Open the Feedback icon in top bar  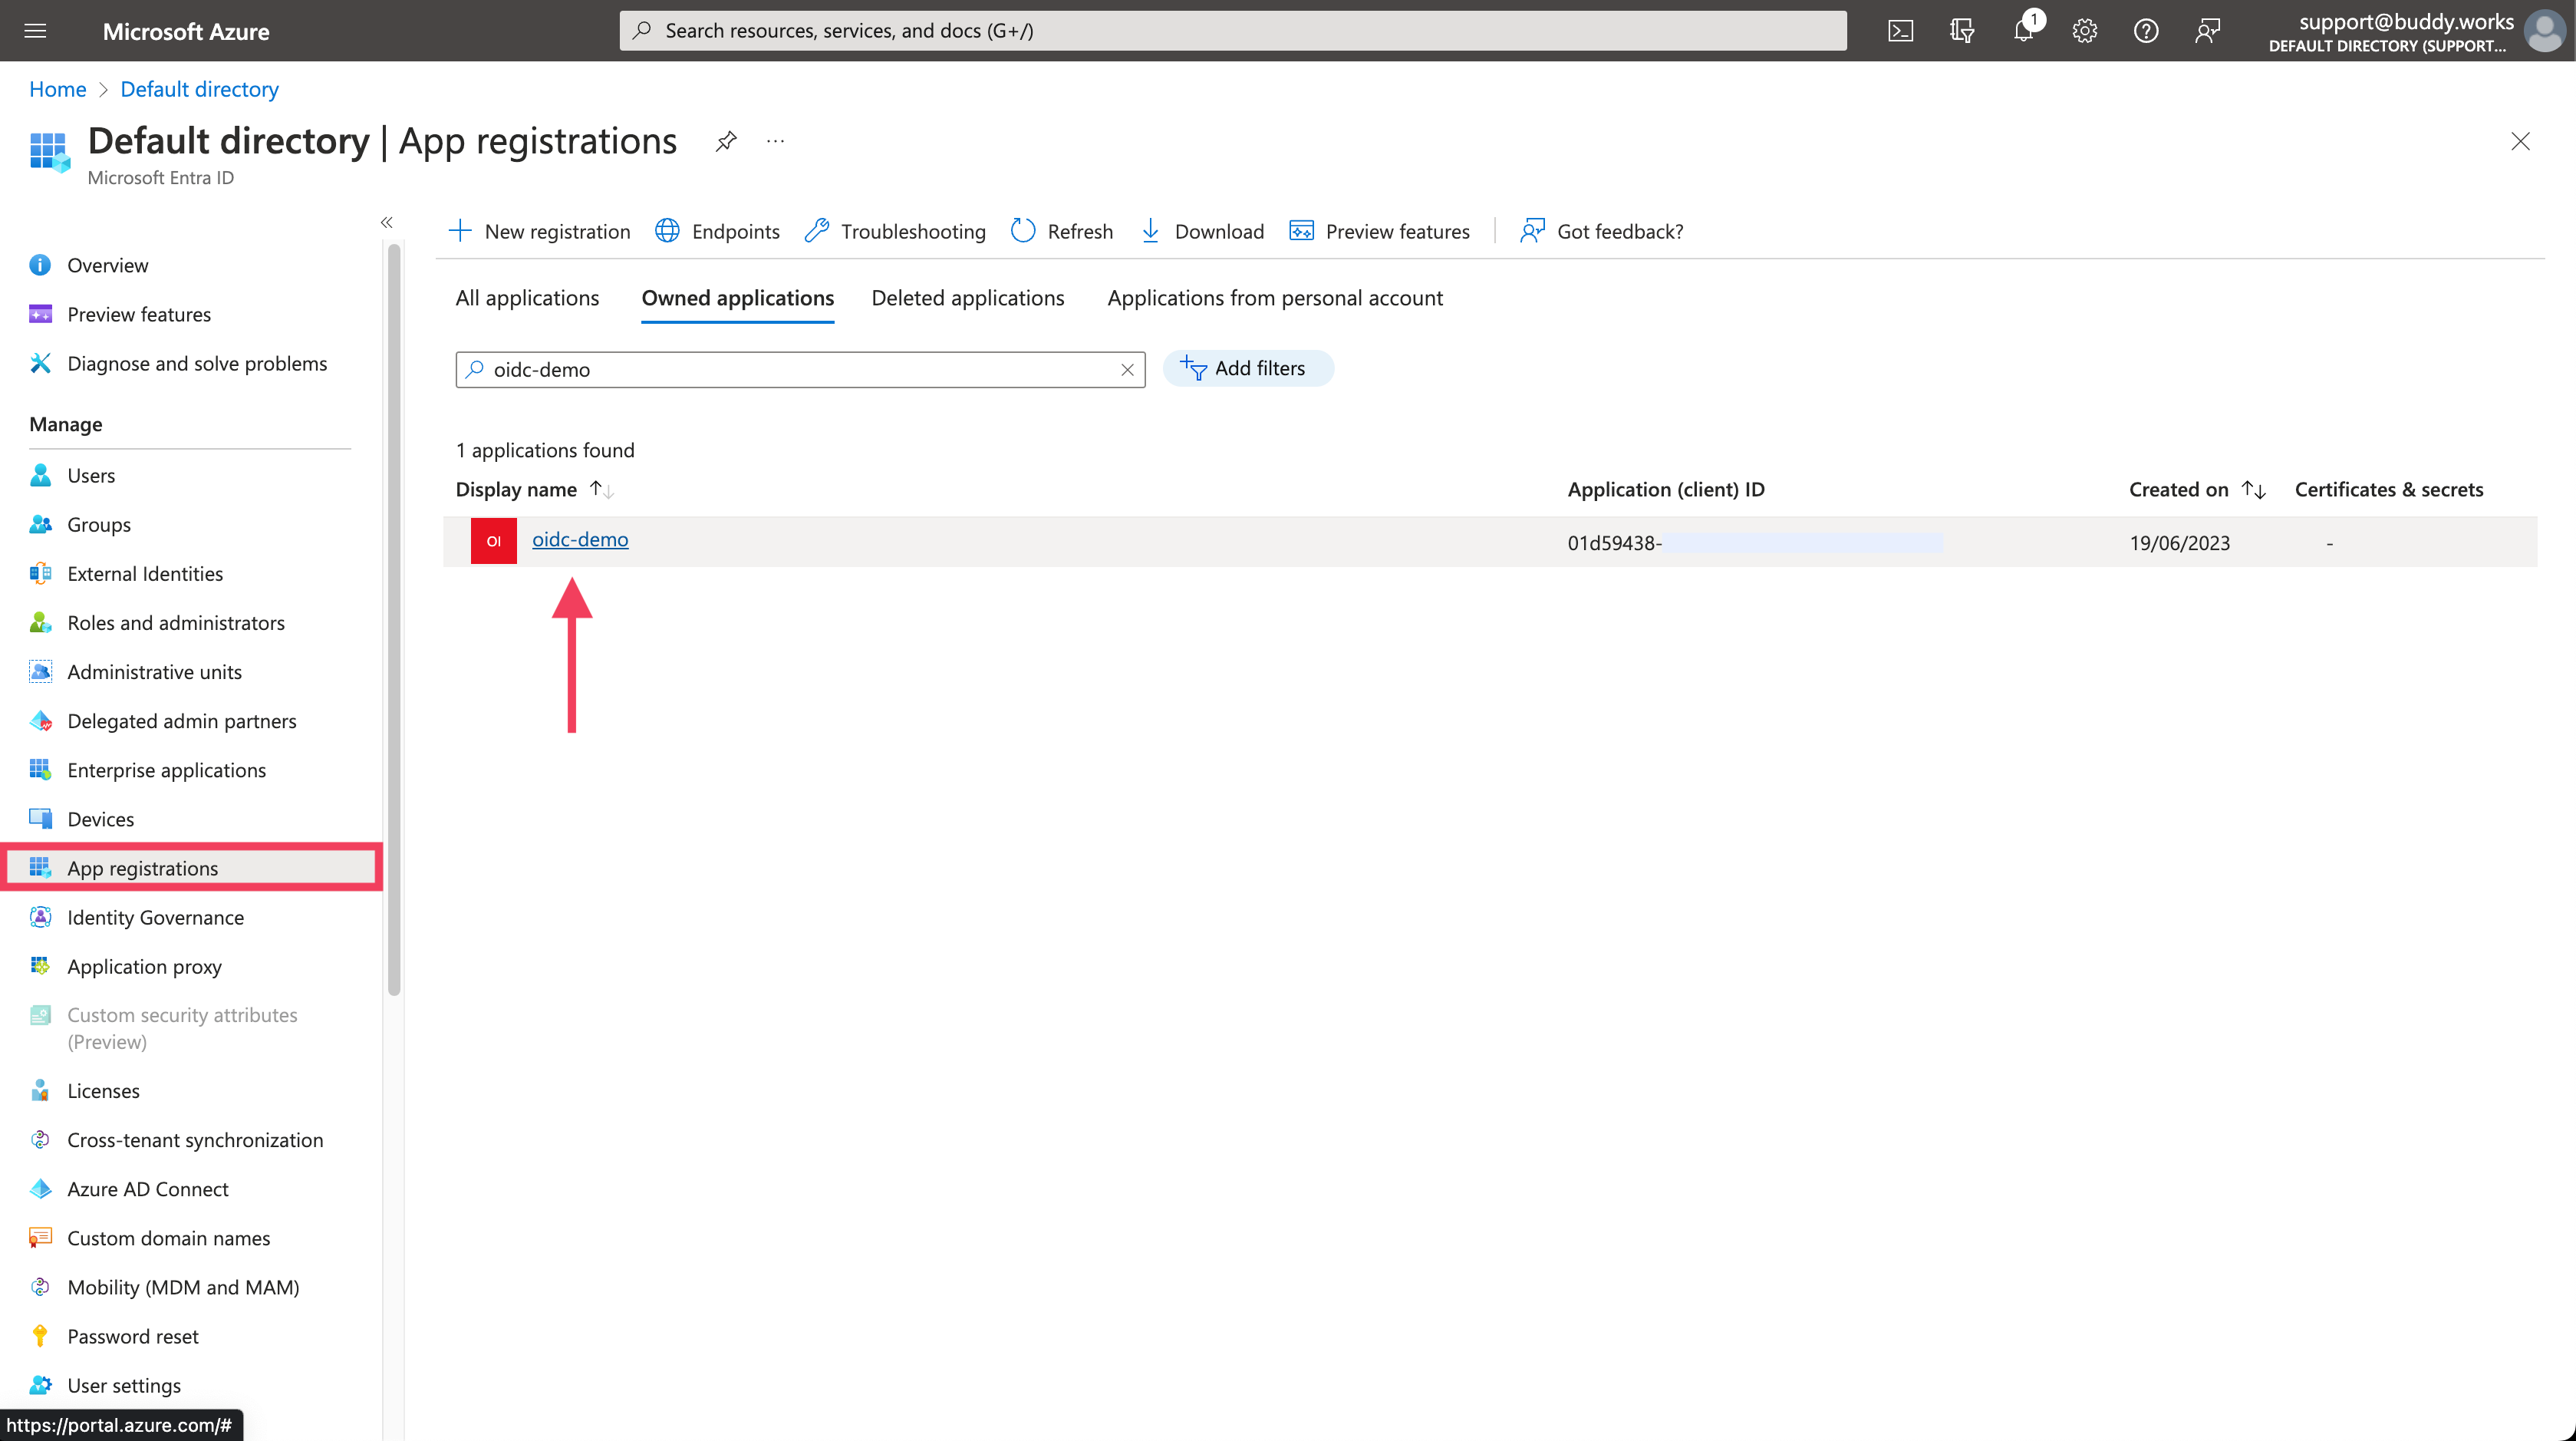2207,31
